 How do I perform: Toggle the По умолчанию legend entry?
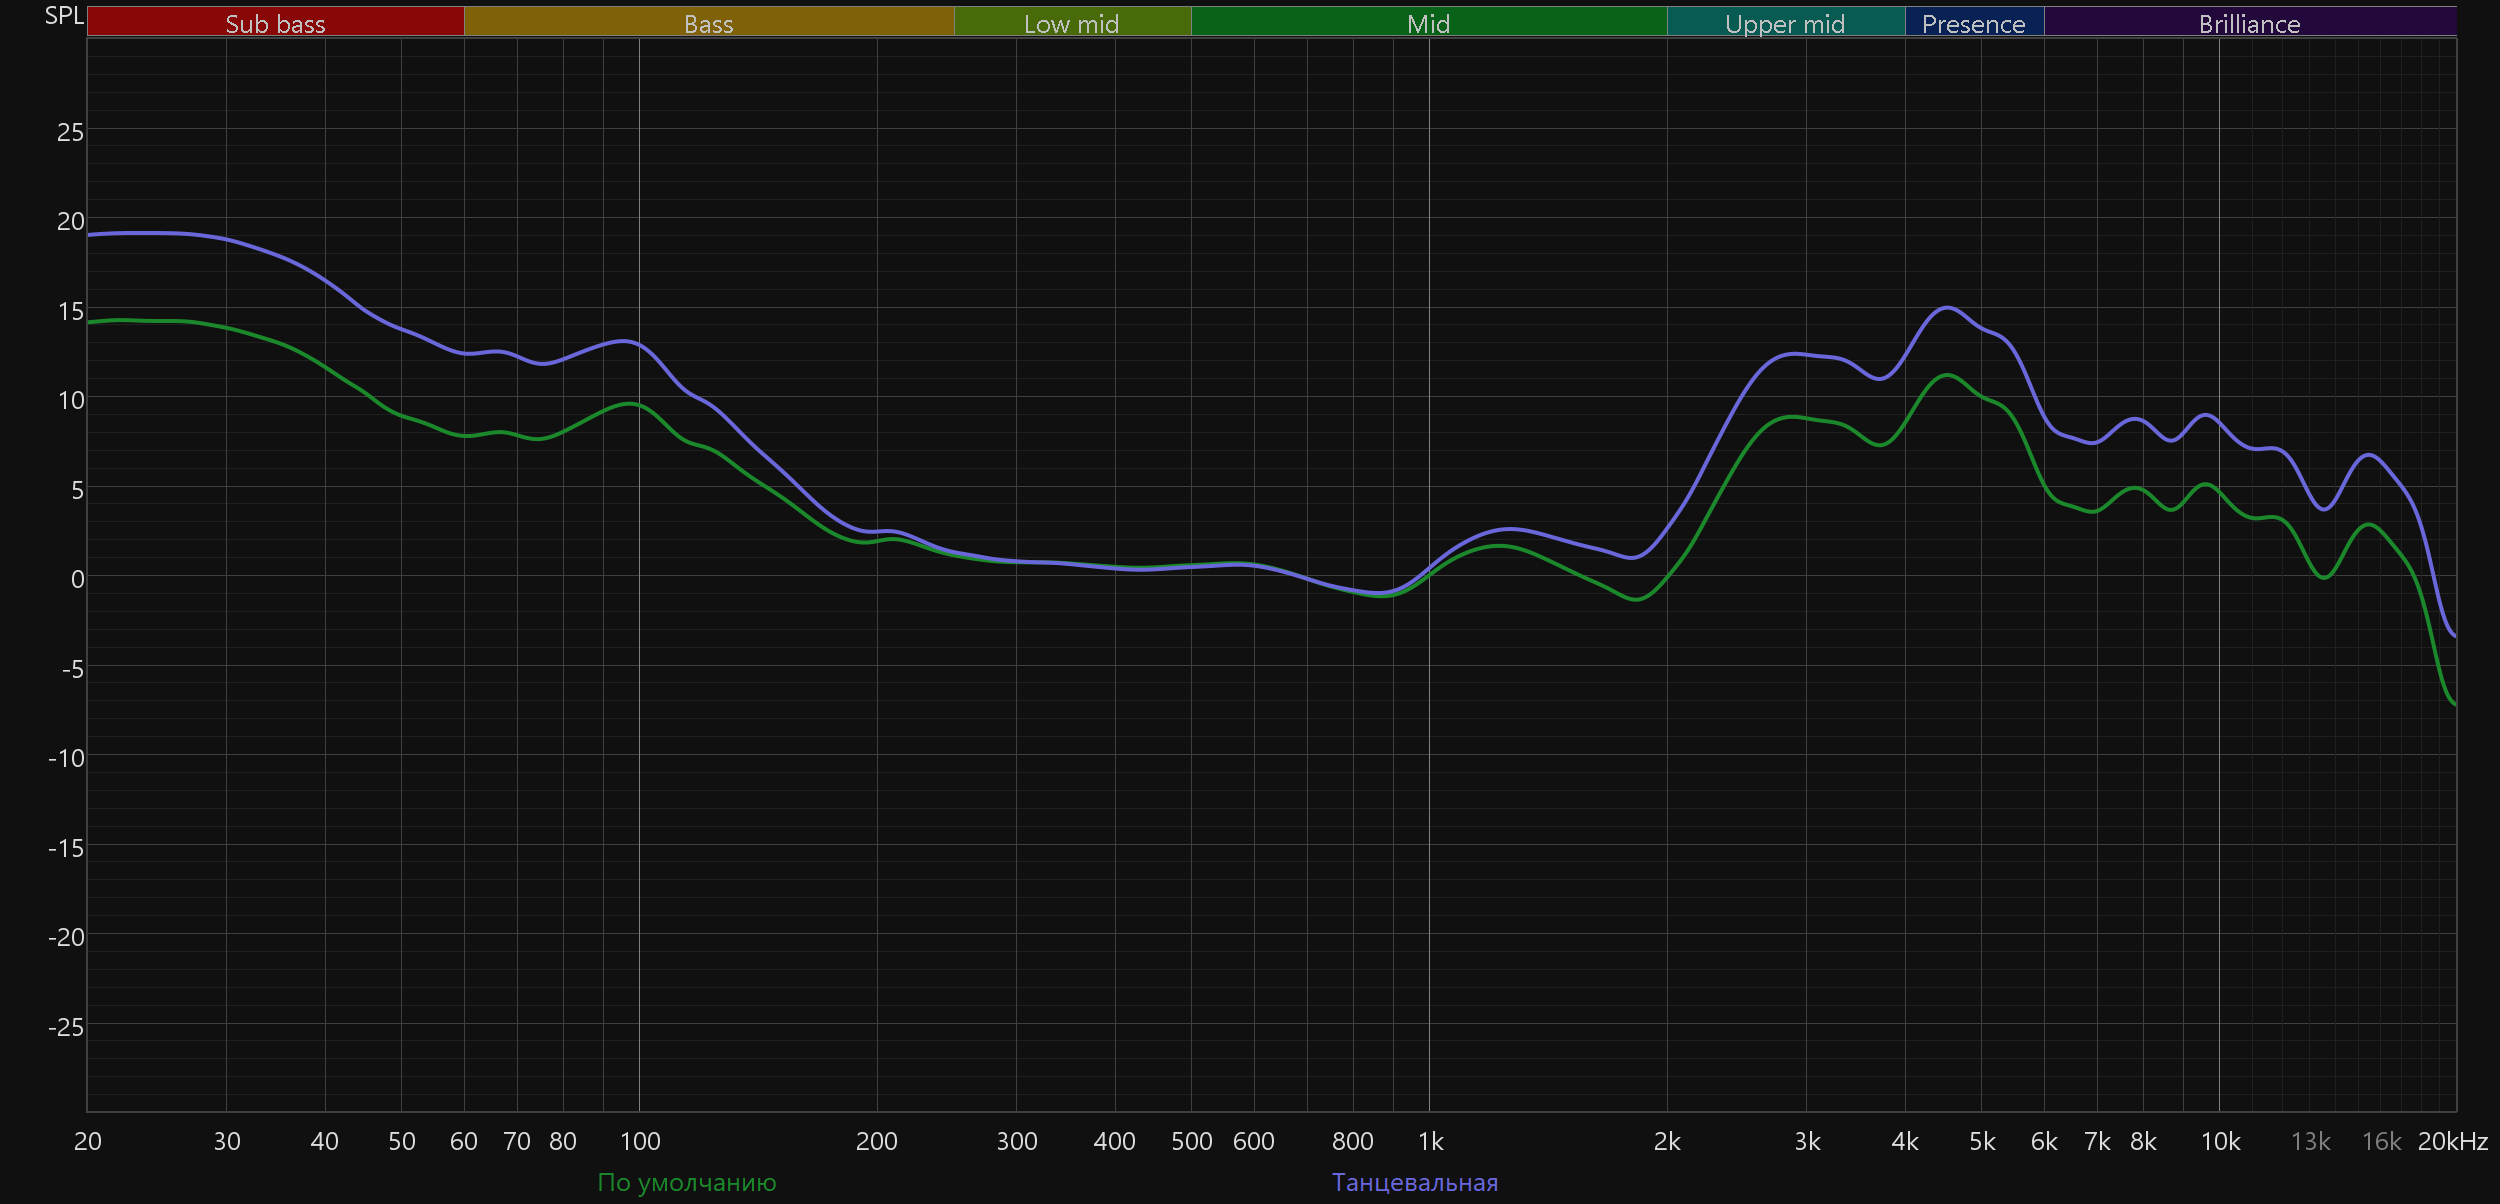click(x=686, y=1182)
